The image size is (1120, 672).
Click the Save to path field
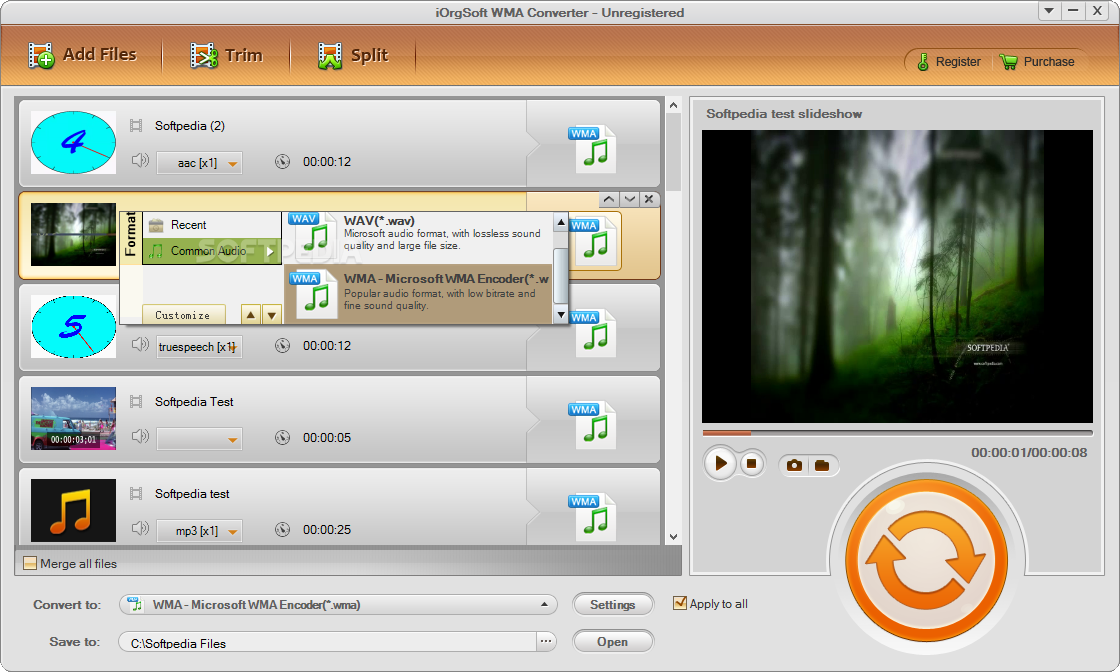(x=327, y=642)
